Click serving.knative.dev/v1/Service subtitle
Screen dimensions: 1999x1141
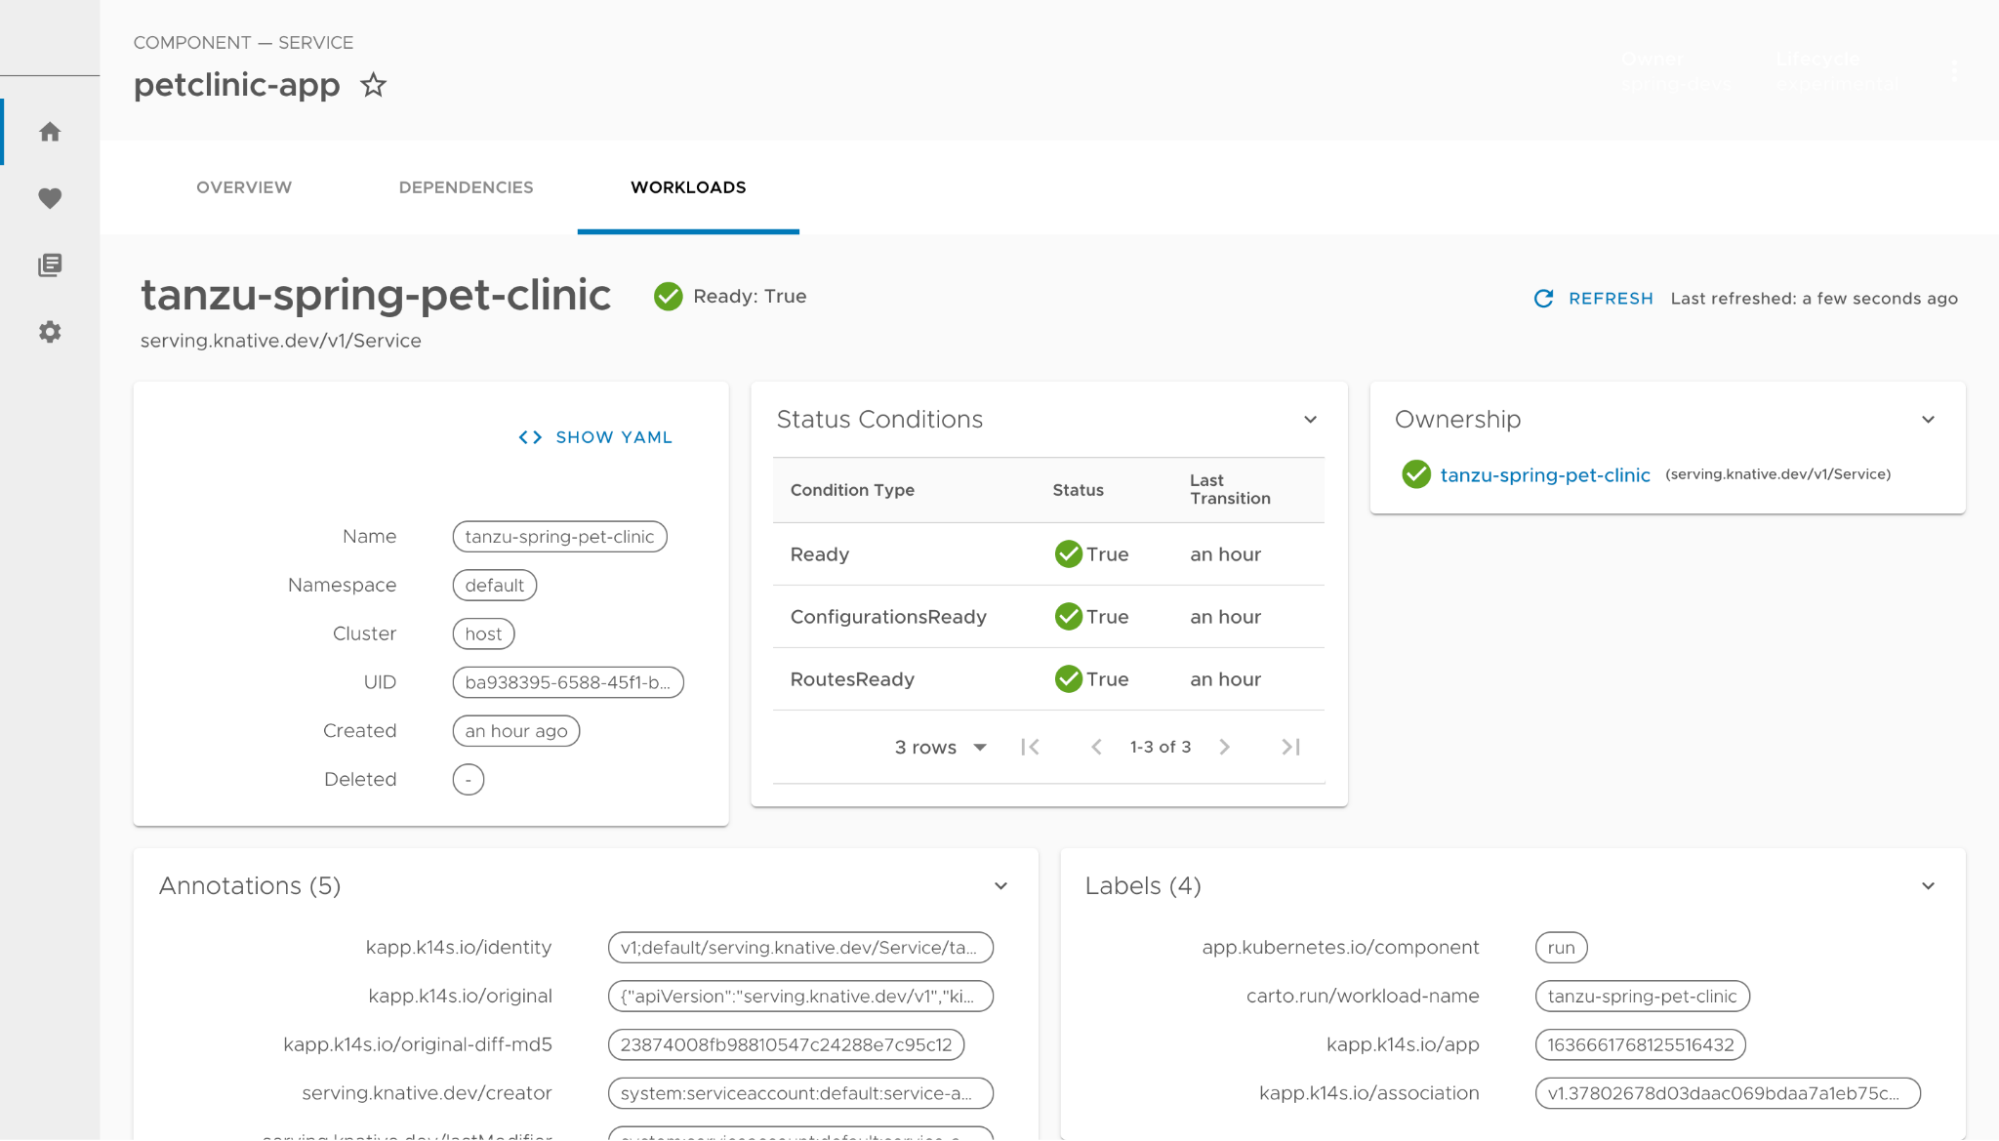[281, 341]
